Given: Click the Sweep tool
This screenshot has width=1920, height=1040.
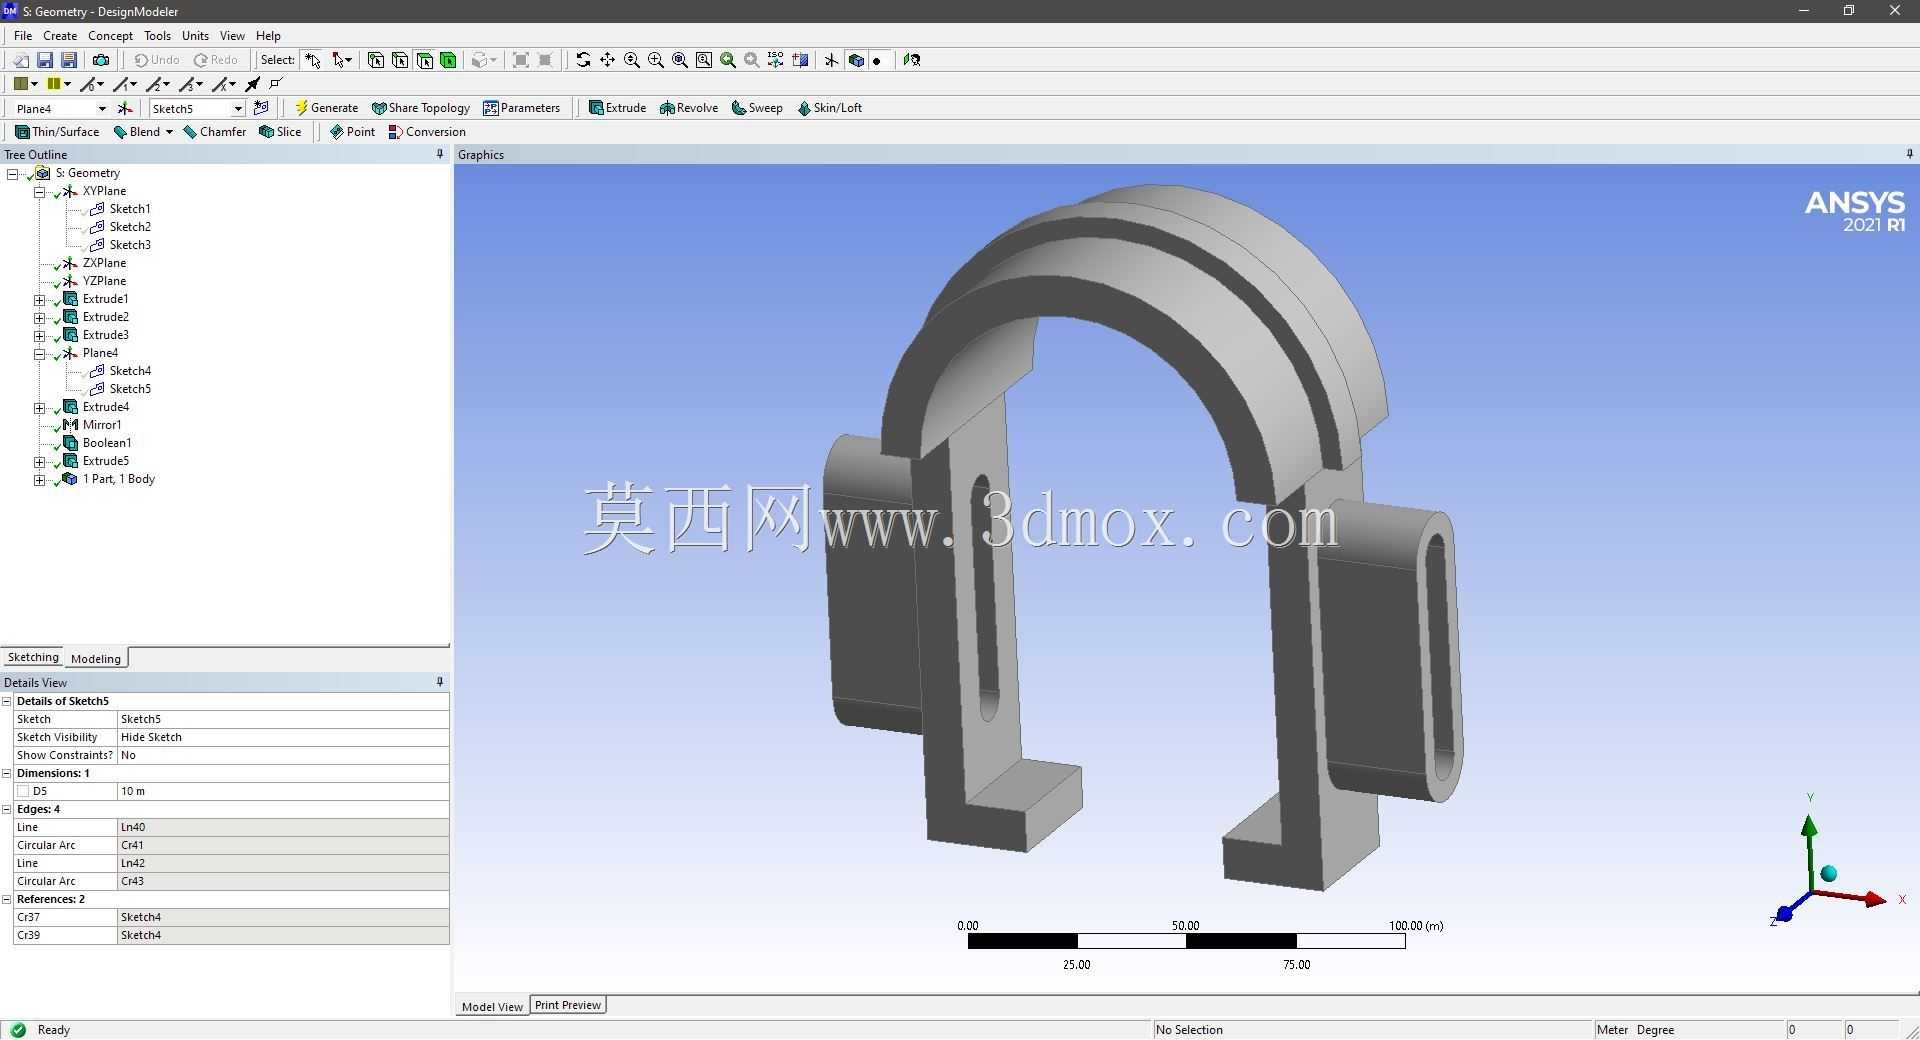Looking at the screenshot, I should (757, 108).
